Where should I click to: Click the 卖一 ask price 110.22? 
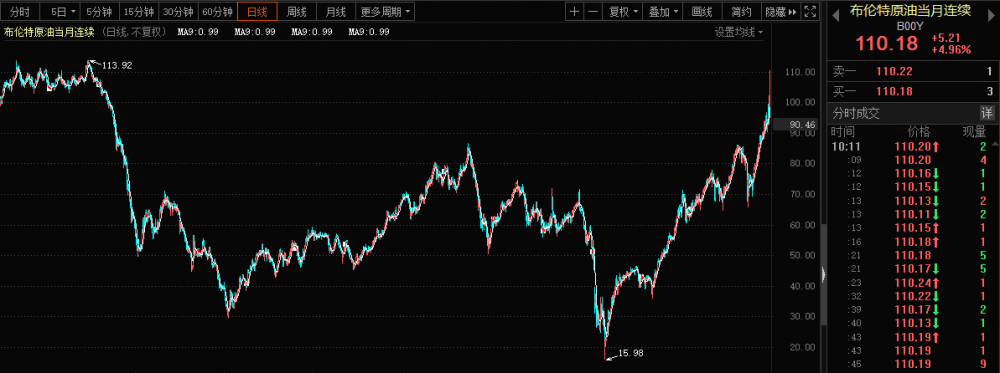[894, 71]
